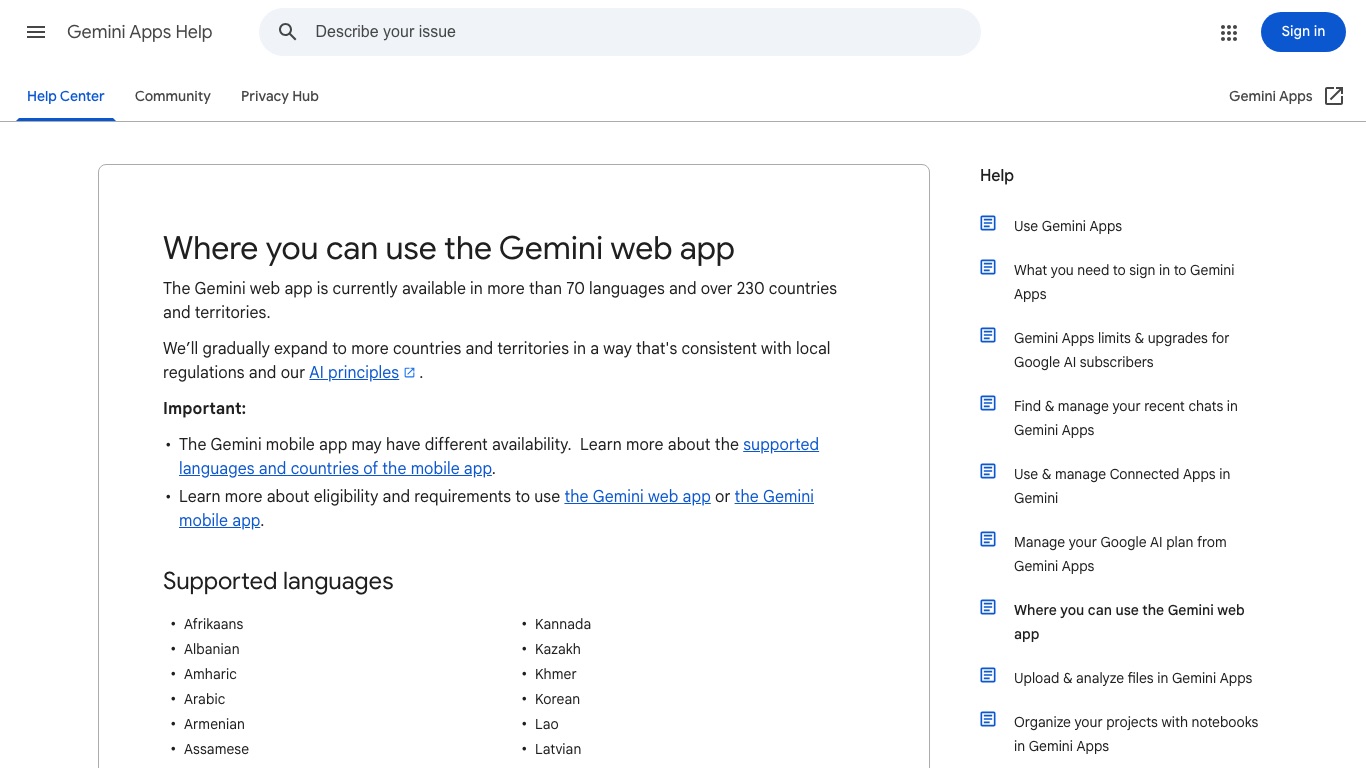Click the Supported languages heading
1366x768 pixels.
pyautogui.click(x=278, y=581)
